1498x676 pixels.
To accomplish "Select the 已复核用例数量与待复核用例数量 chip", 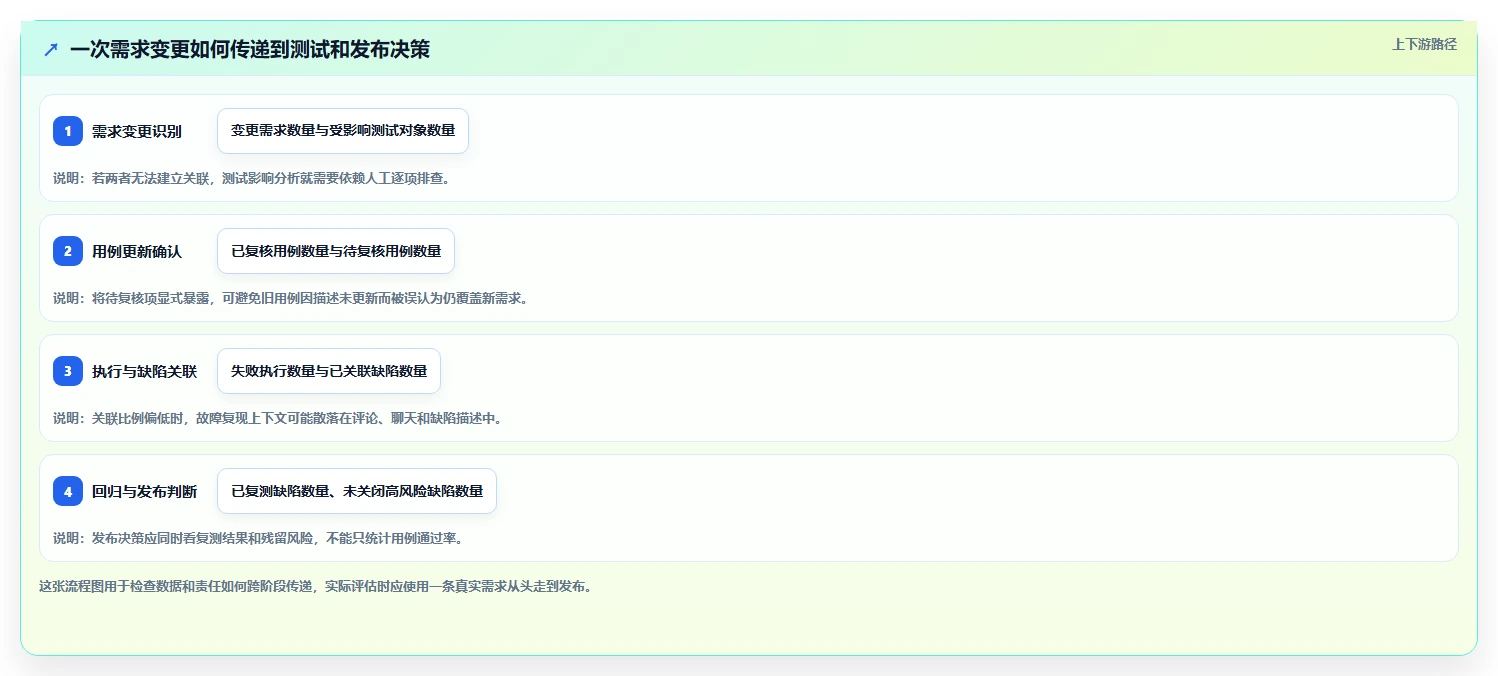I will pyautogui.click(x=336, y=251).
